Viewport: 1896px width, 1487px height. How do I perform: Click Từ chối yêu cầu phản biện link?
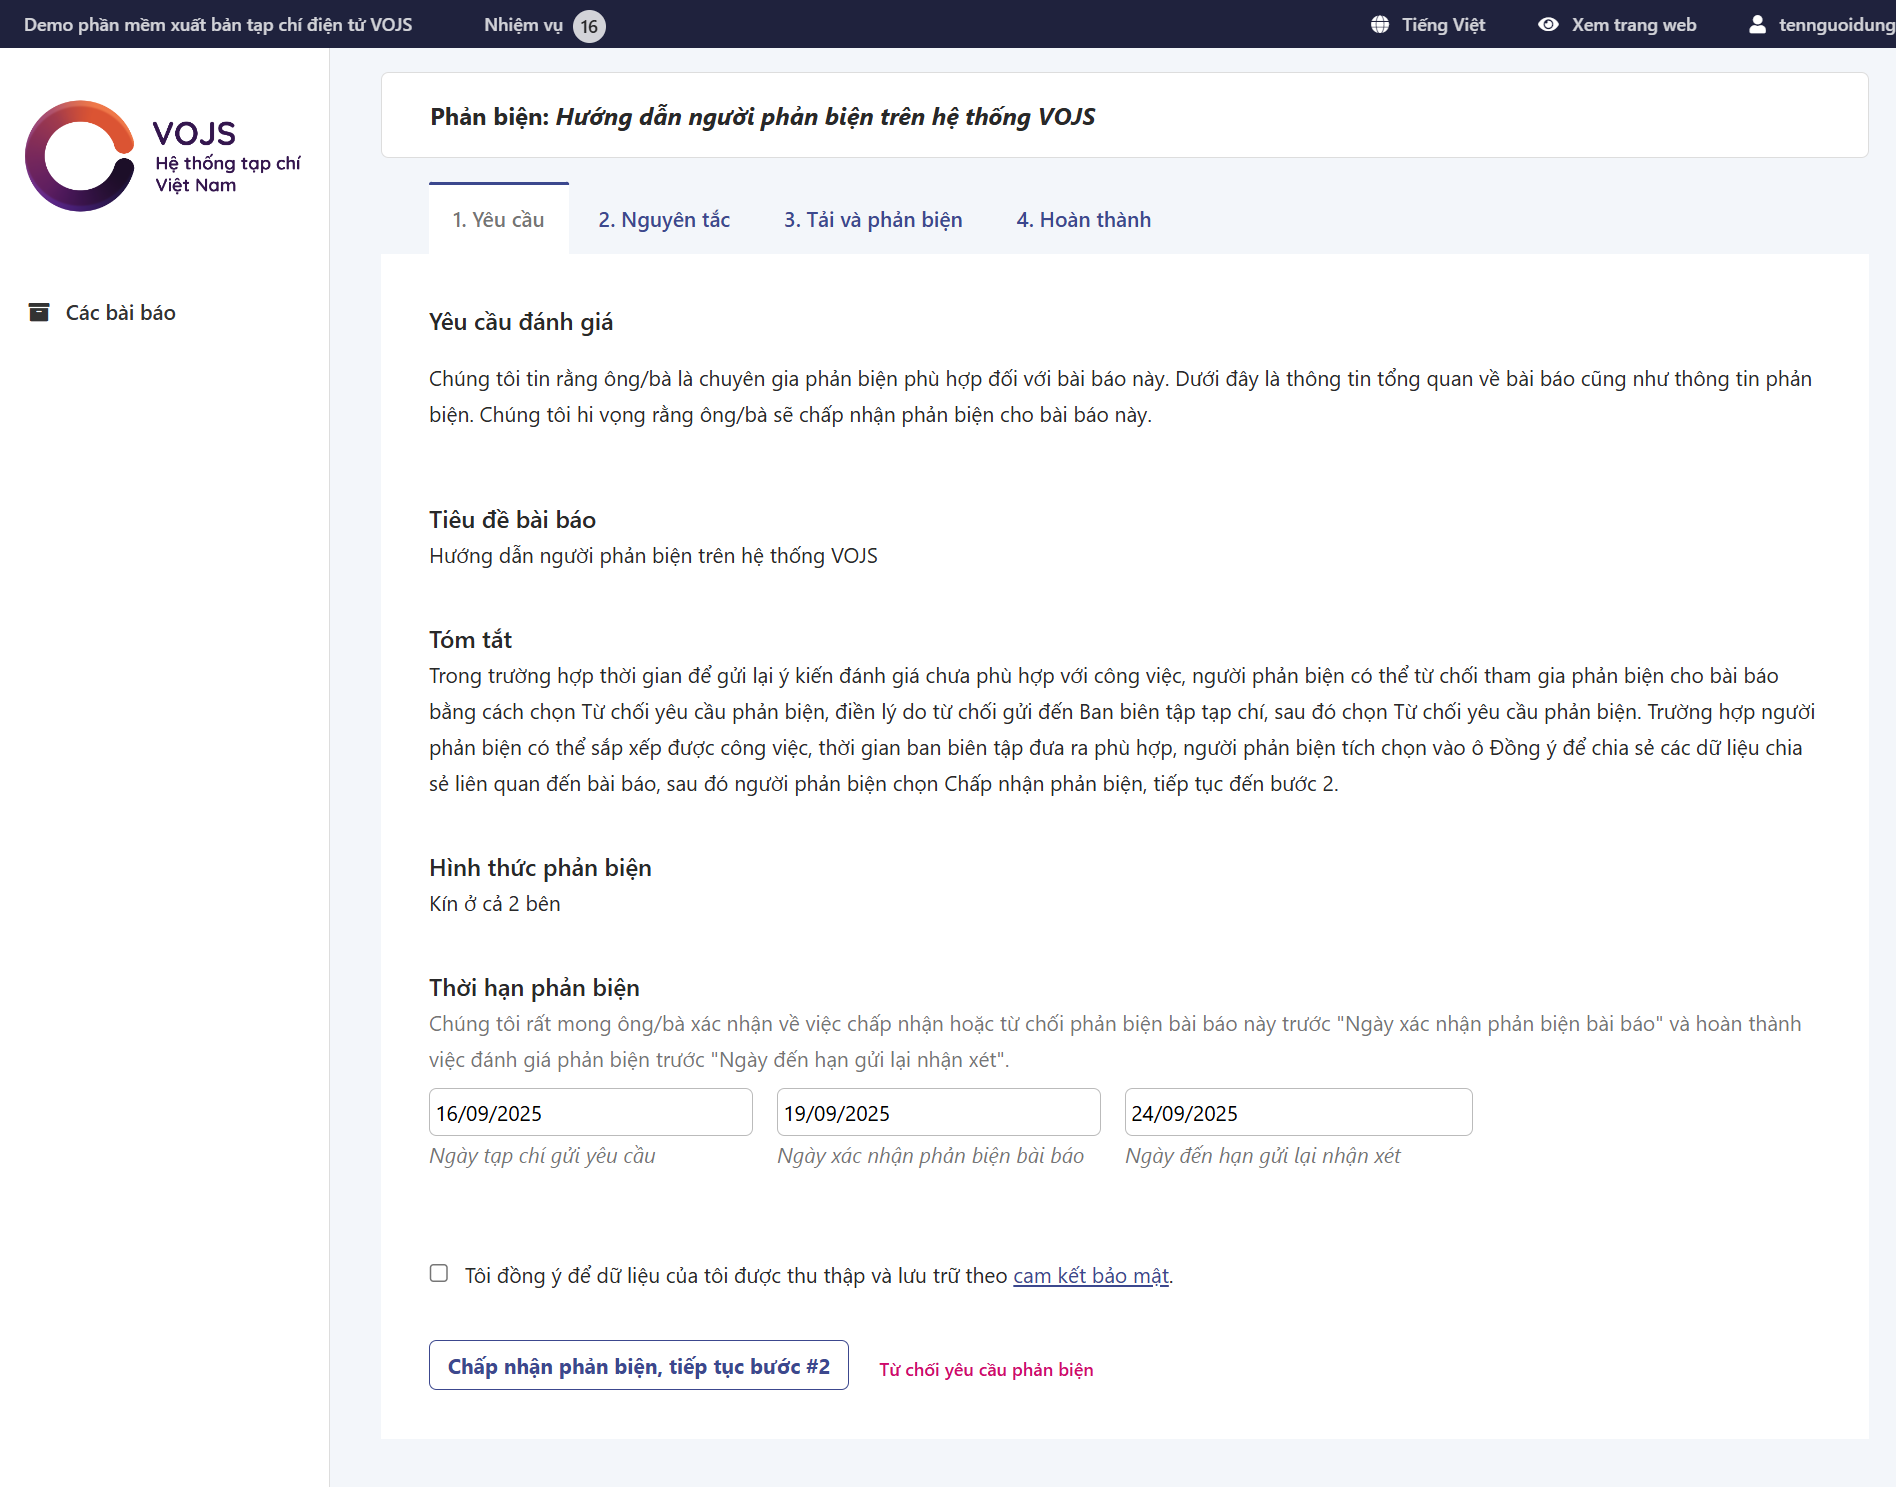(986, 1370)
